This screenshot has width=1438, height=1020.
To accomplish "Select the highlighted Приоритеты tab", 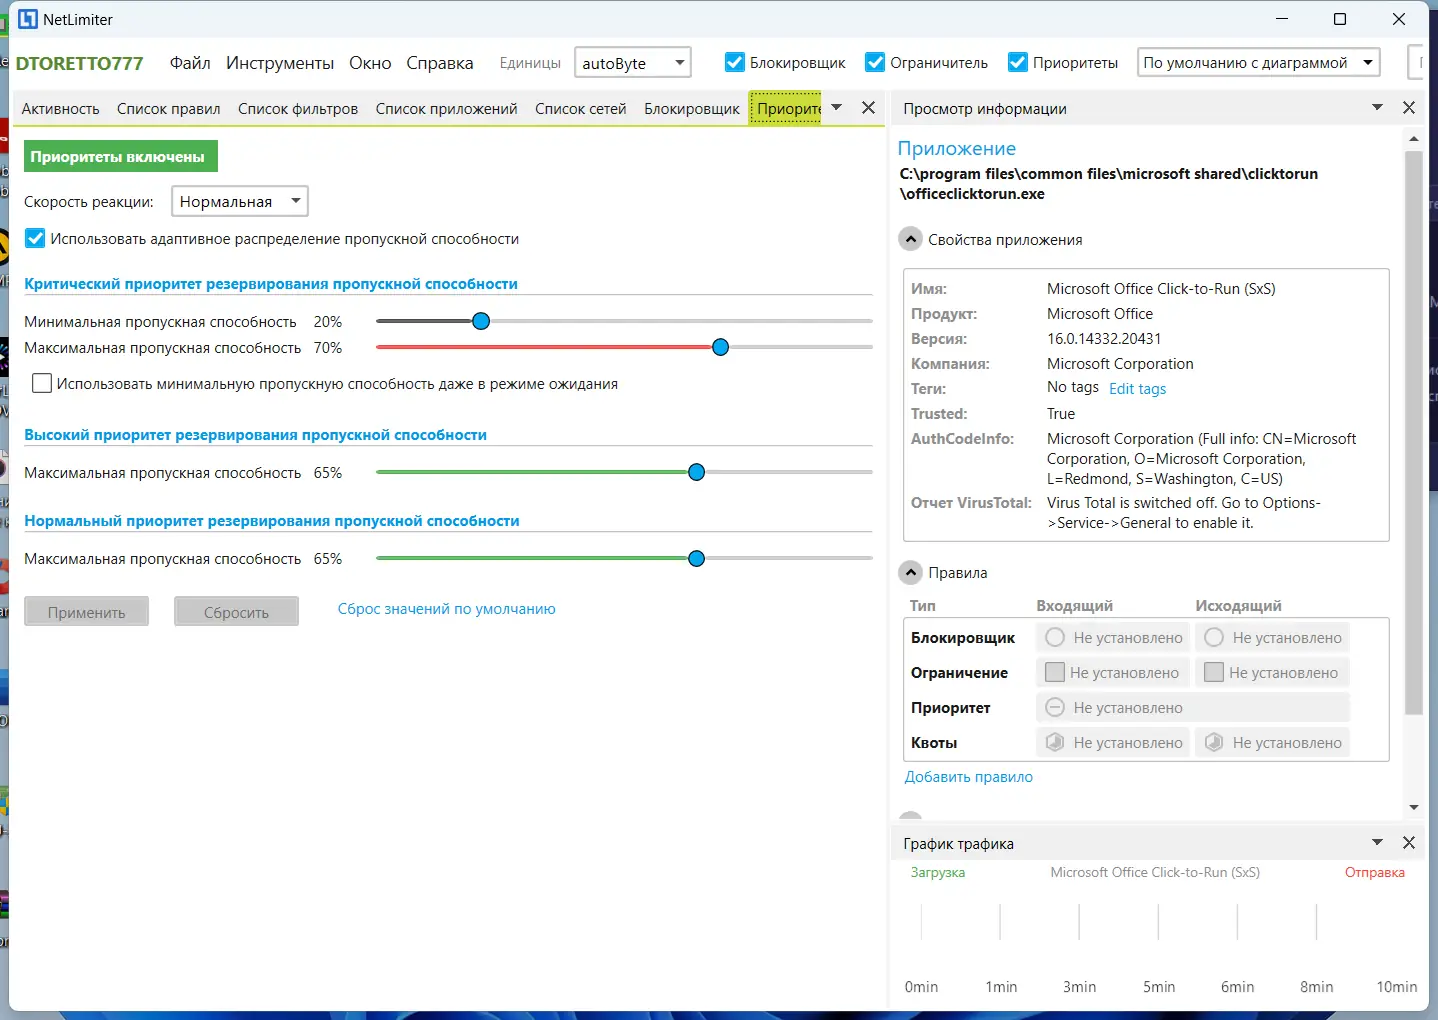I will [x=786, y=109].
